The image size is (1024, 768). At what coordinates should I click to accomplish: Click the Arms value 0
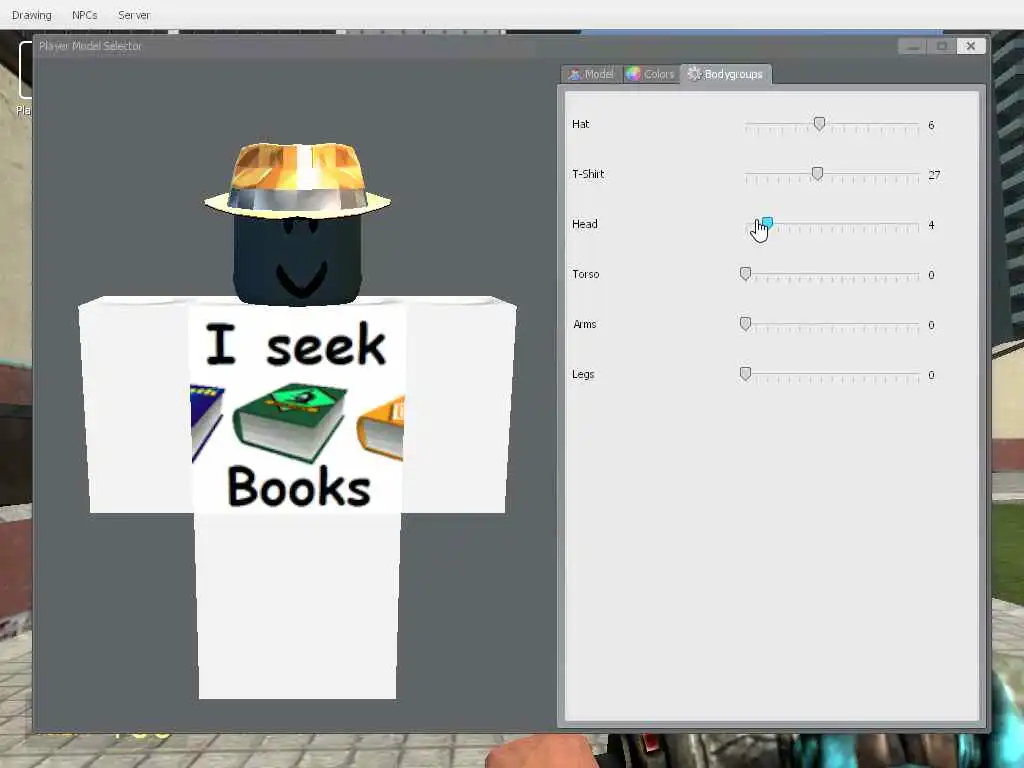pyautogui.click(x=931, y=325)
